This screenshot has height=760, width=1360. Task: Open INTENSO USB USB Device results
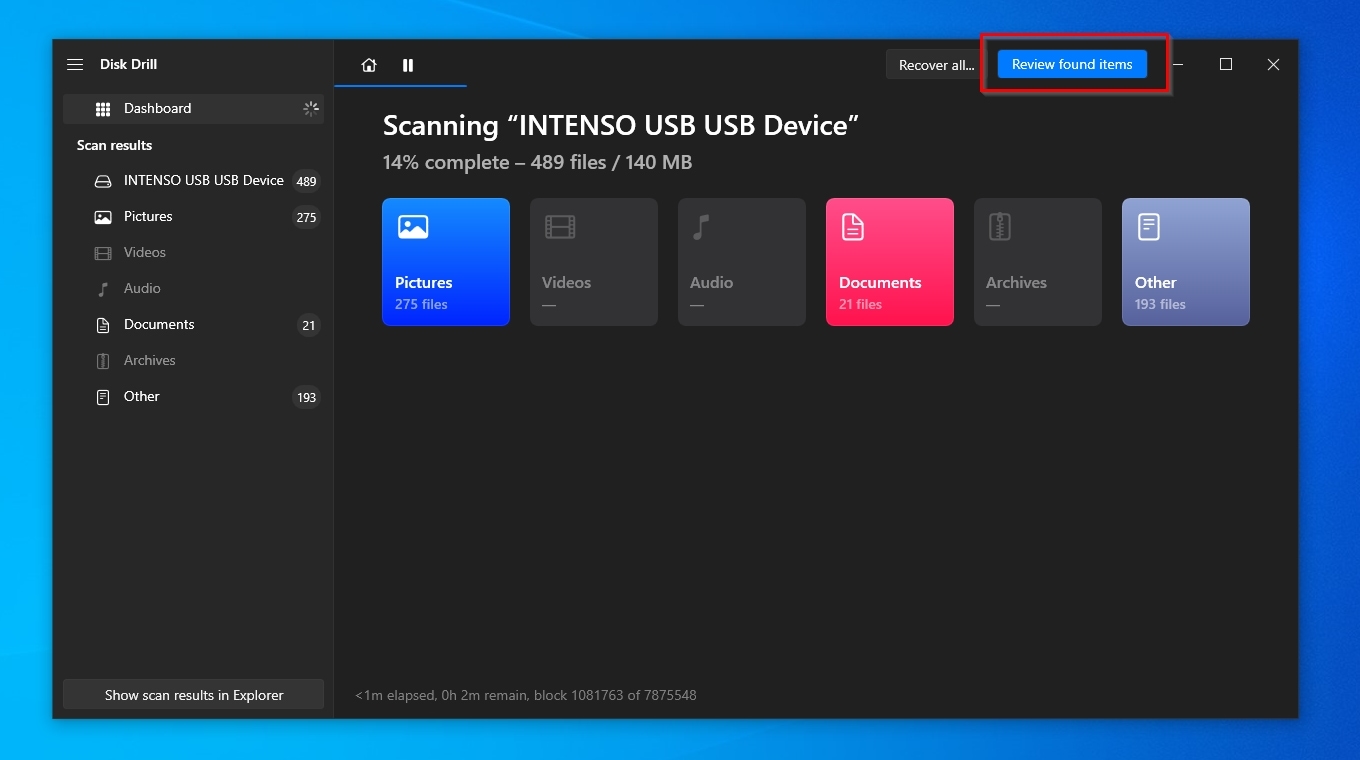coord(193,181)
